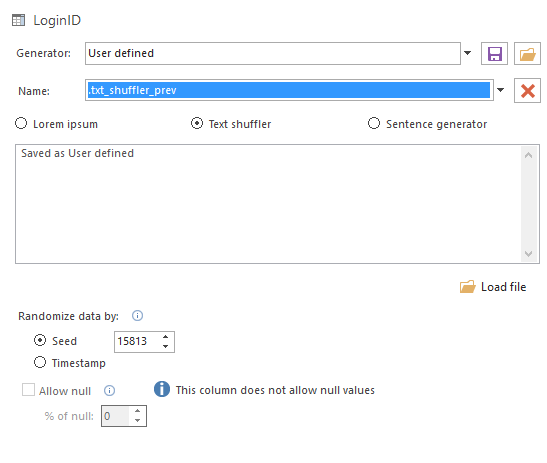Viewport: 547px width, 463px height.
Task: Increase the Seed value with up arrow
Action: coord(165,337)
